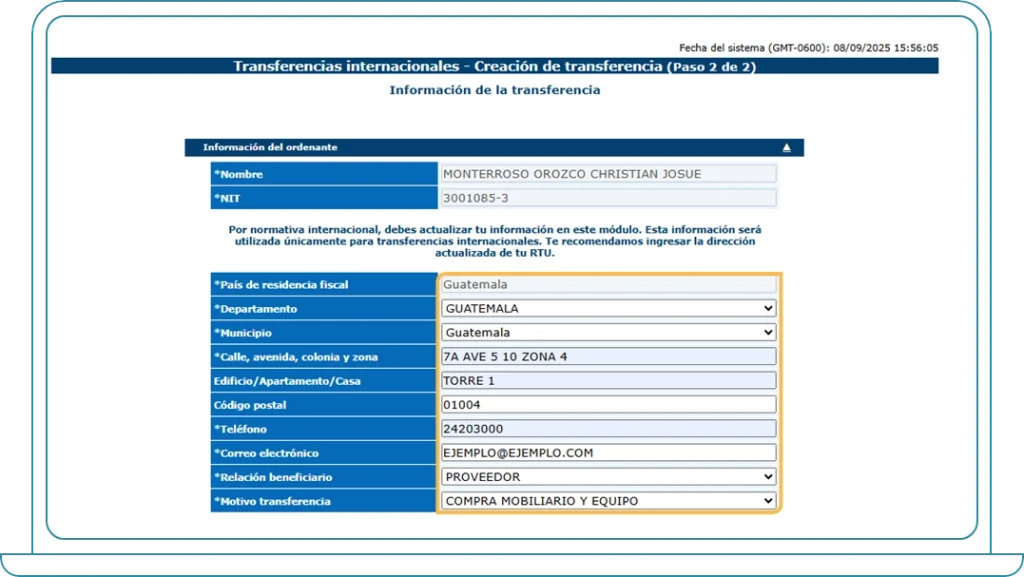
Task: Click the Código postal input field
Action: point(608,405)
